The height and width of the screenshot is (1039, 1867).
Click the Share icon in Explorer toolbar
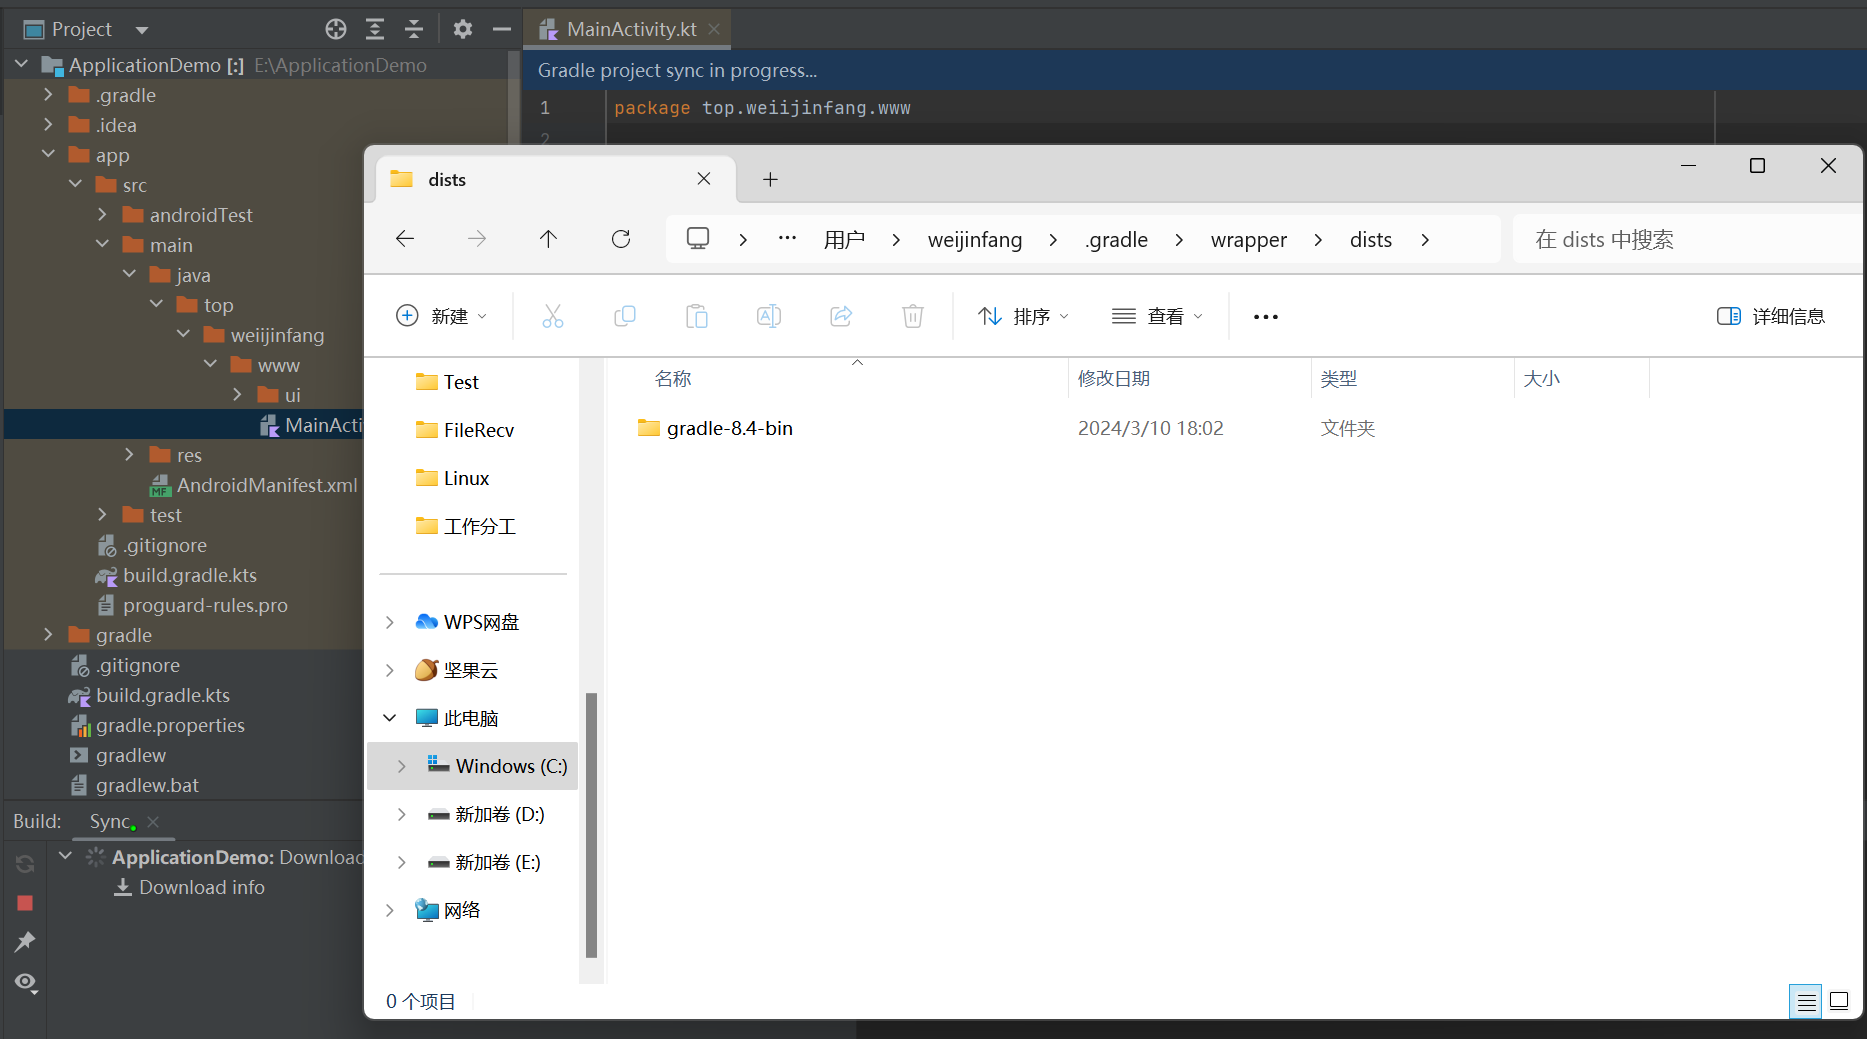841,316
